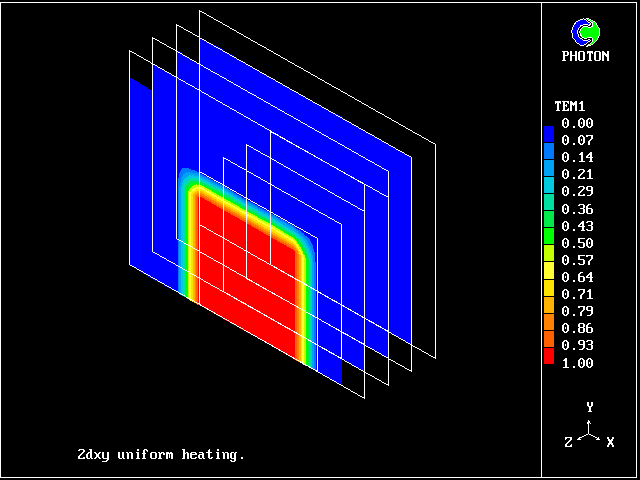Pick the green 0.50 legend color
640x480 pixels.
549,243
